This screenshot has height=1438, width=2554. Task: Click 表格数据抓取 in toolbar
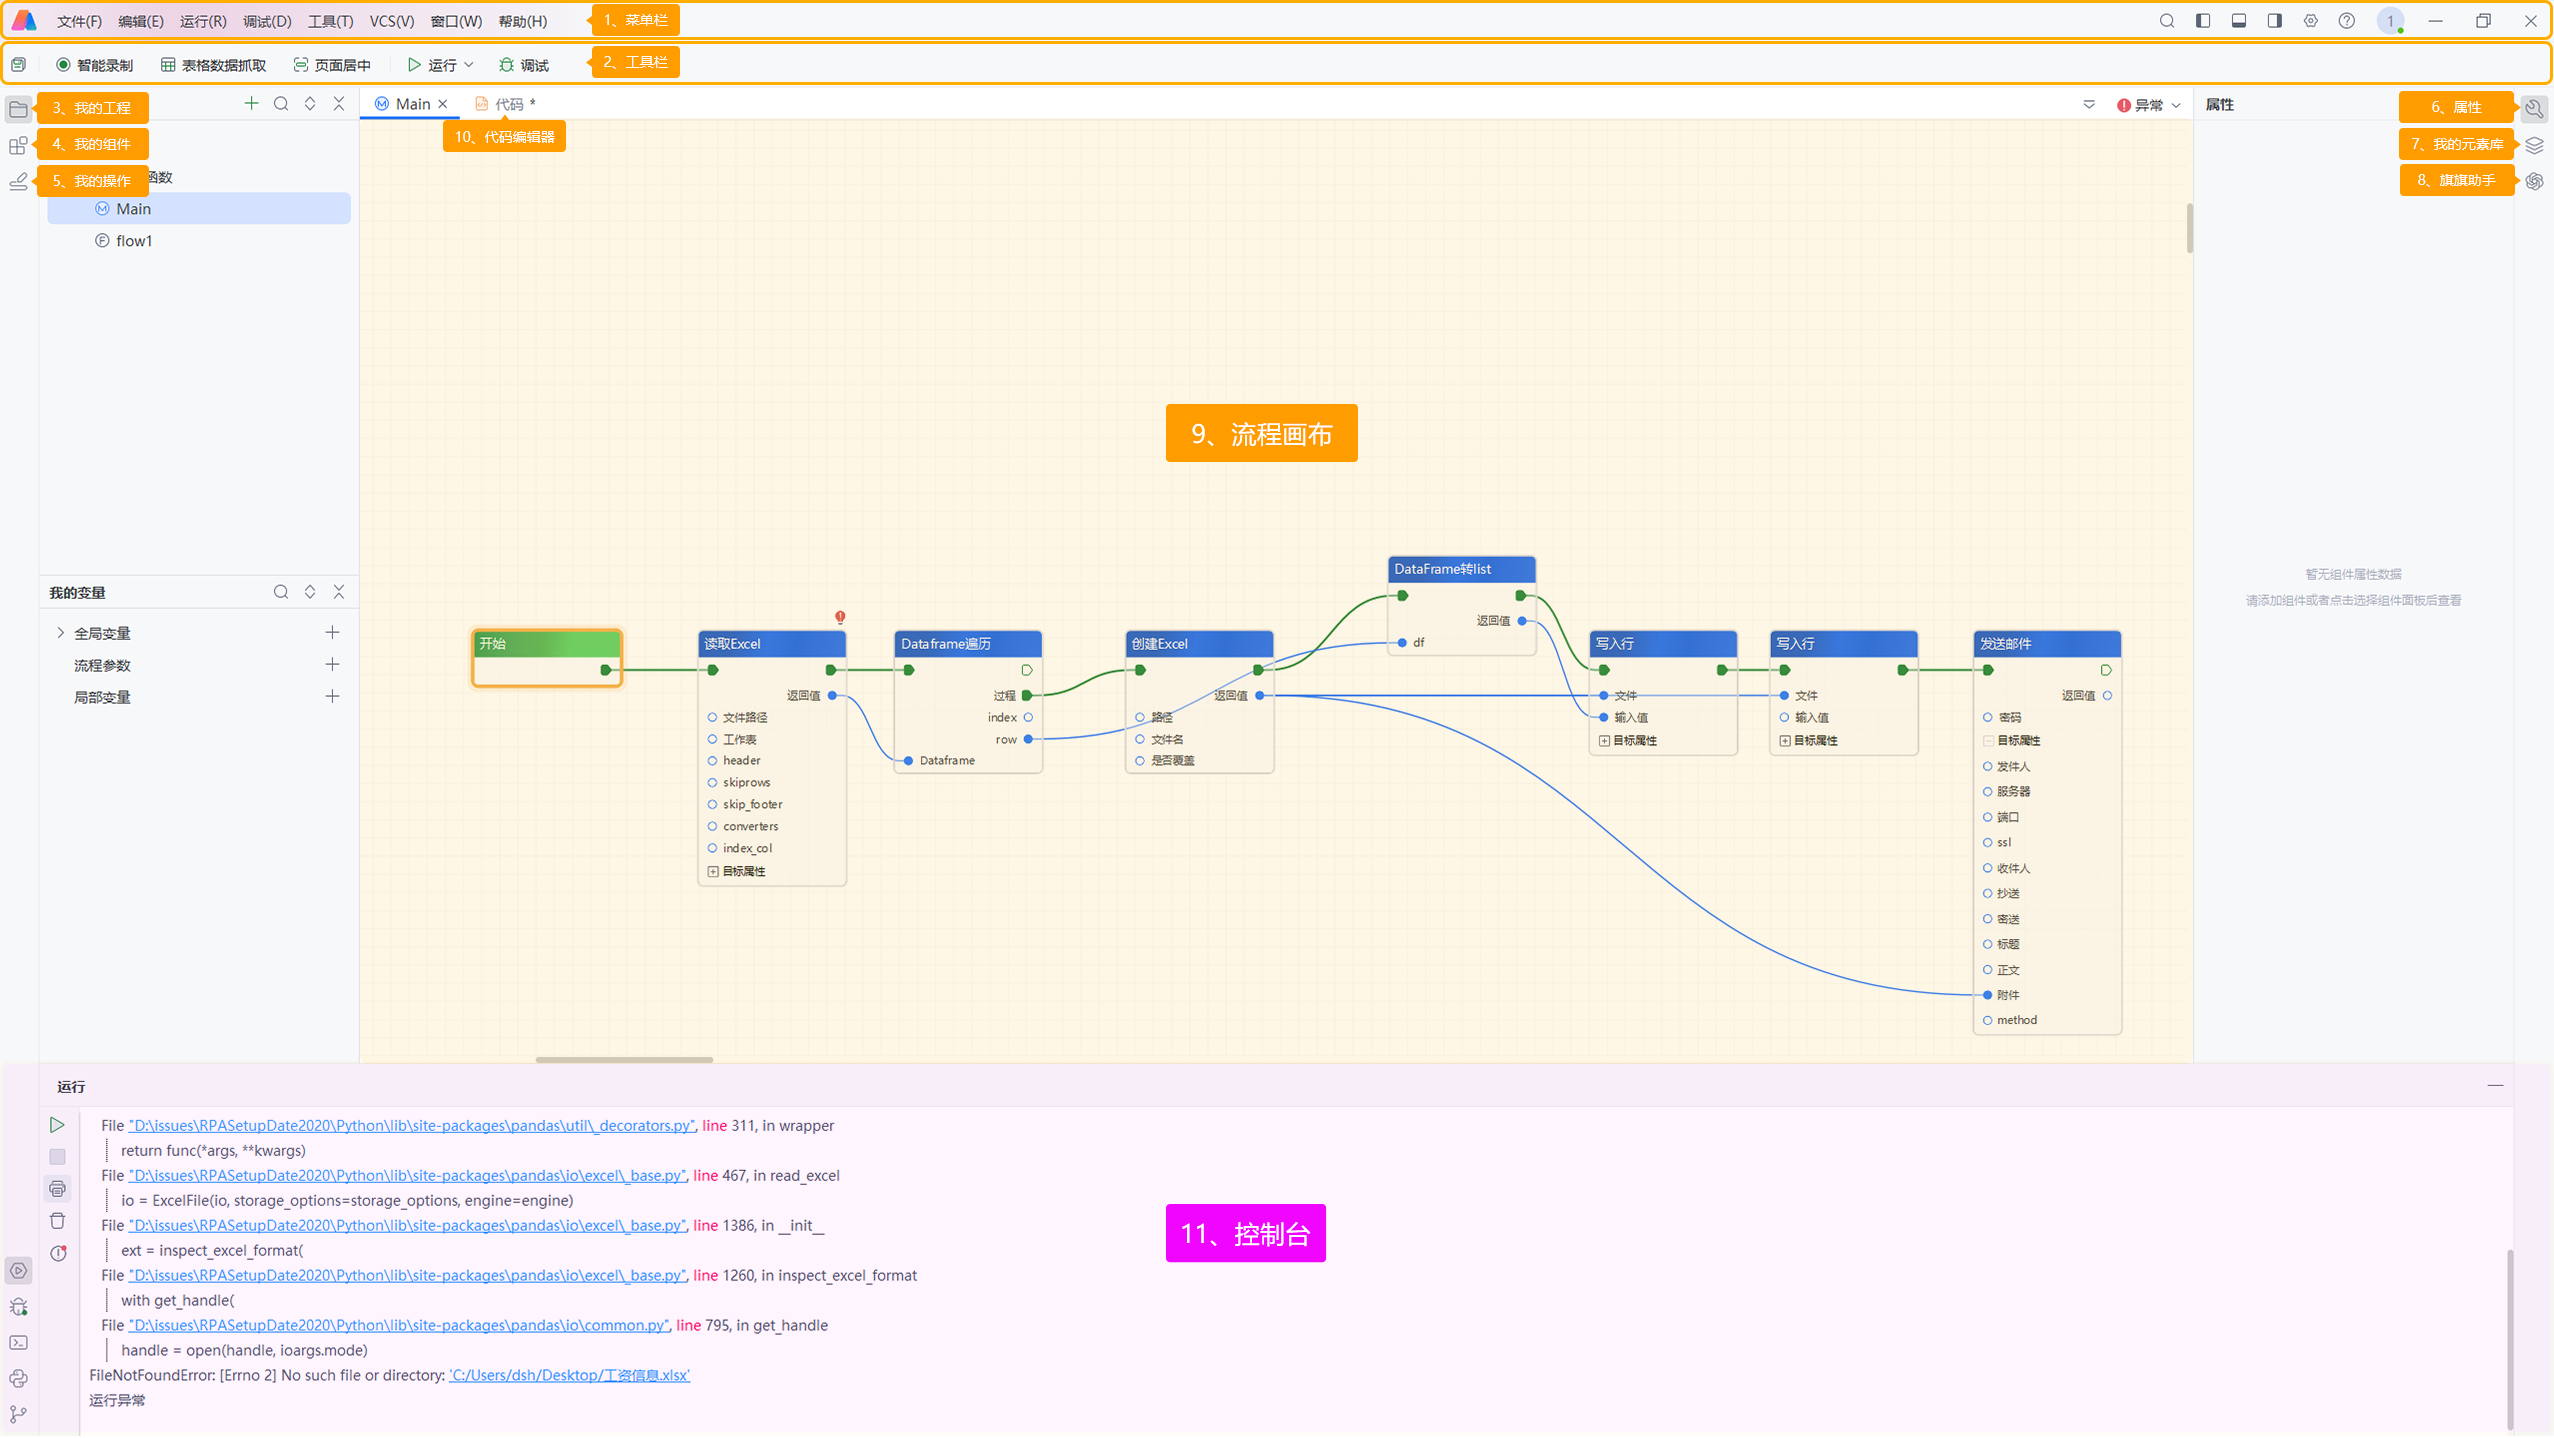point(213,65)
